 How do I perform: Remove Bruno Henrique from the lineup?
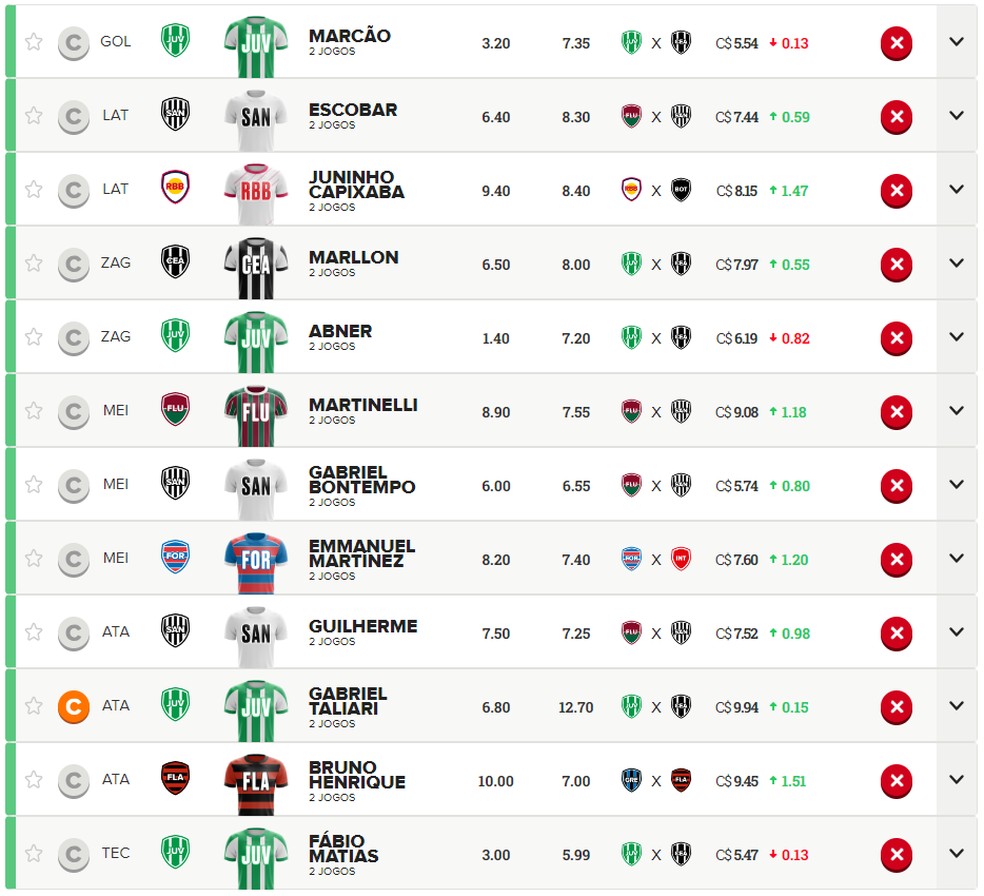coord(896,781)
